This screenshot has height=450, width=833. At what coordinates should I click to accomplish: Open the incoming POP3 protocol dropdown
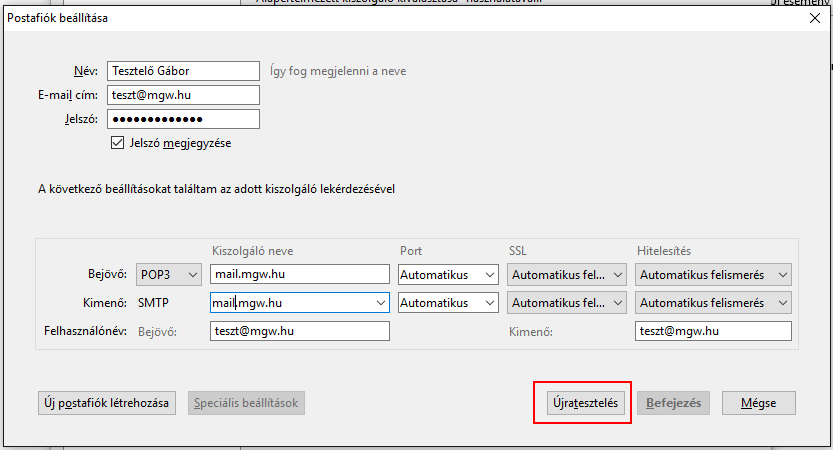[x=168, y=274]
